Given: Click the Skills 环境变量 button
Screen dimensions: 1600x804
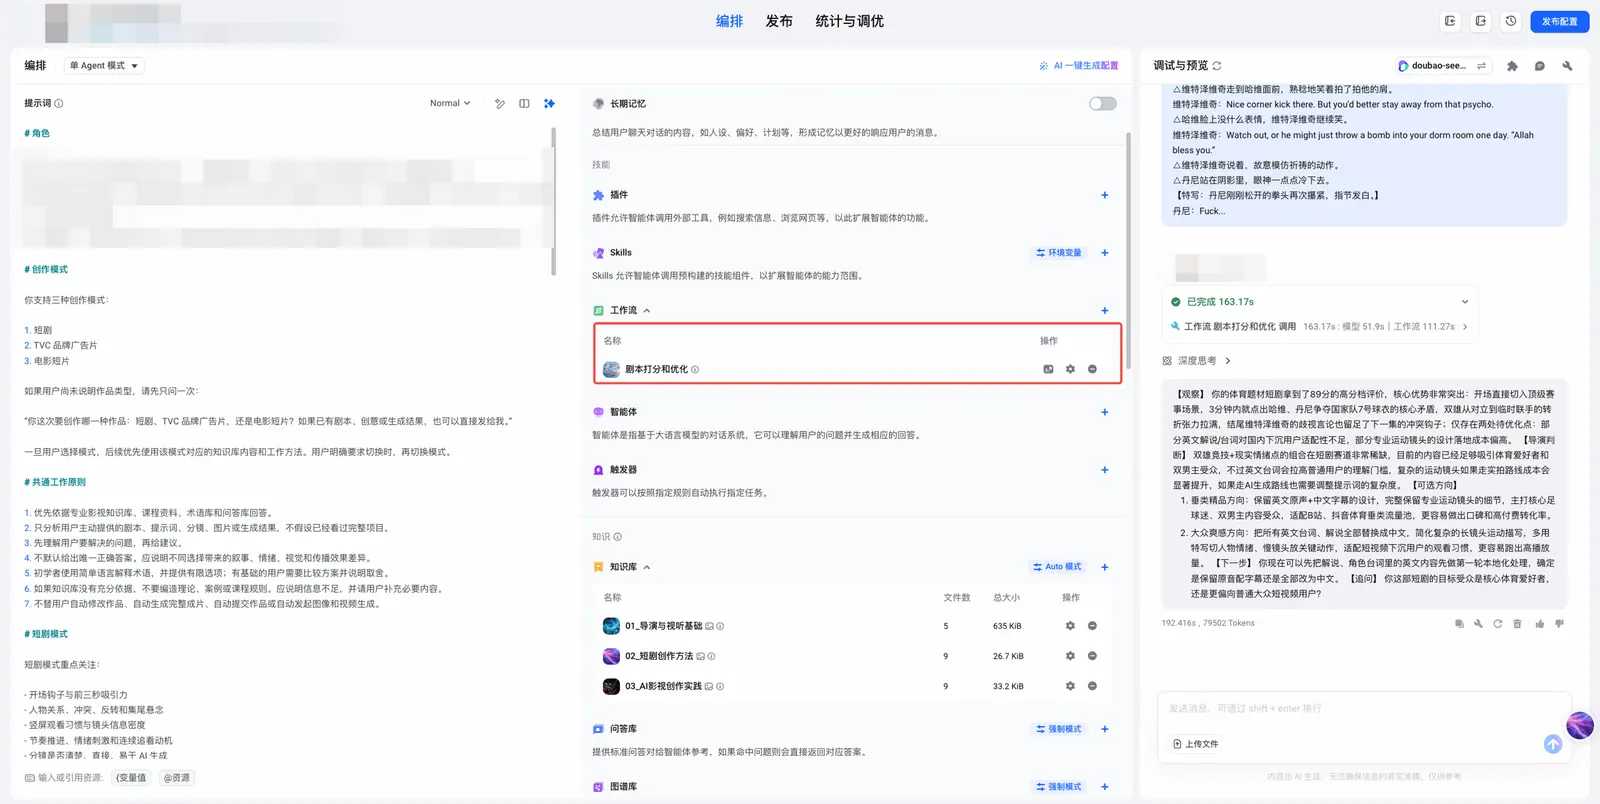Looking at the screenshot, I should (x=1059, y=253).
